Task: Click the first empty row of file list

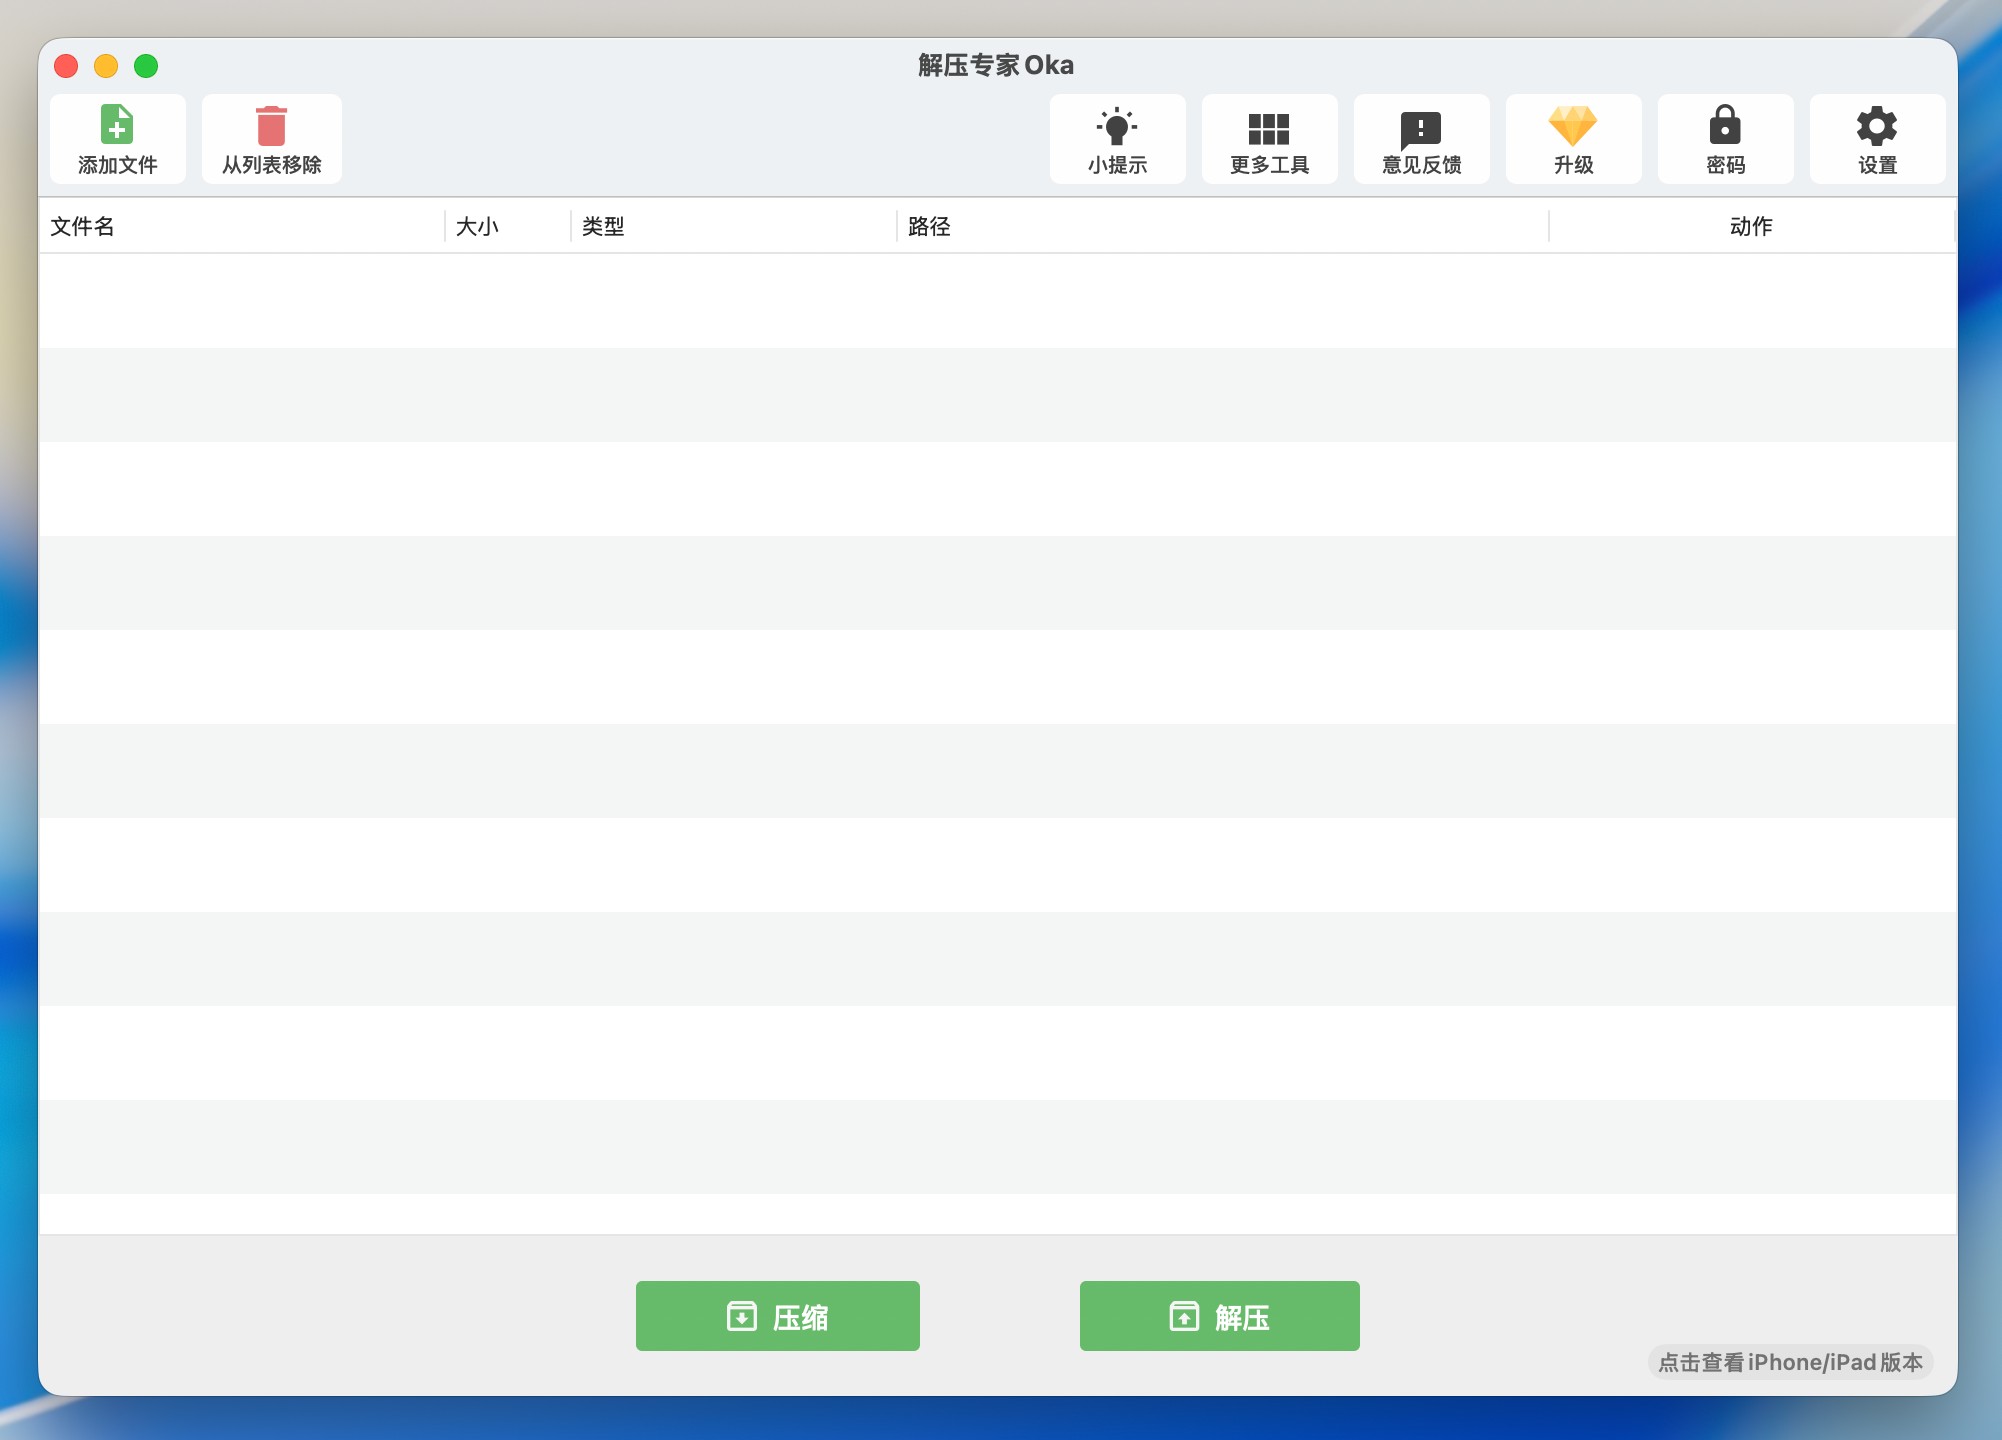Action: pos(997,301)
